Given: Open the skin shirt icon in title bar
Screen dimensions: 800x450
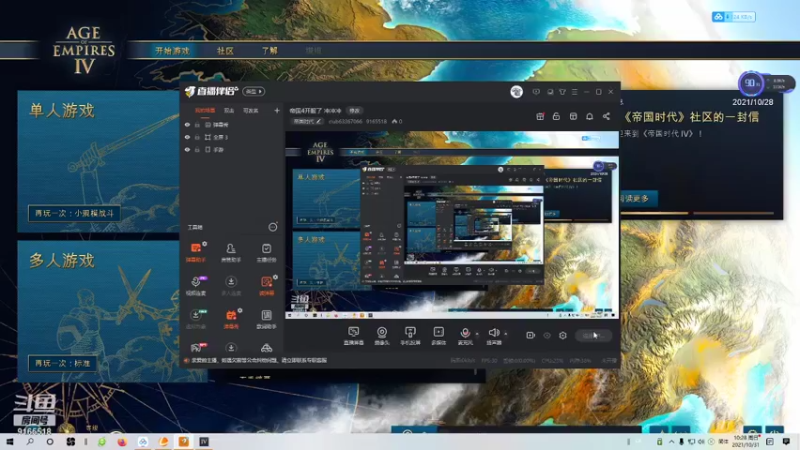Looking at the screenshot, I should click(562, 92).
